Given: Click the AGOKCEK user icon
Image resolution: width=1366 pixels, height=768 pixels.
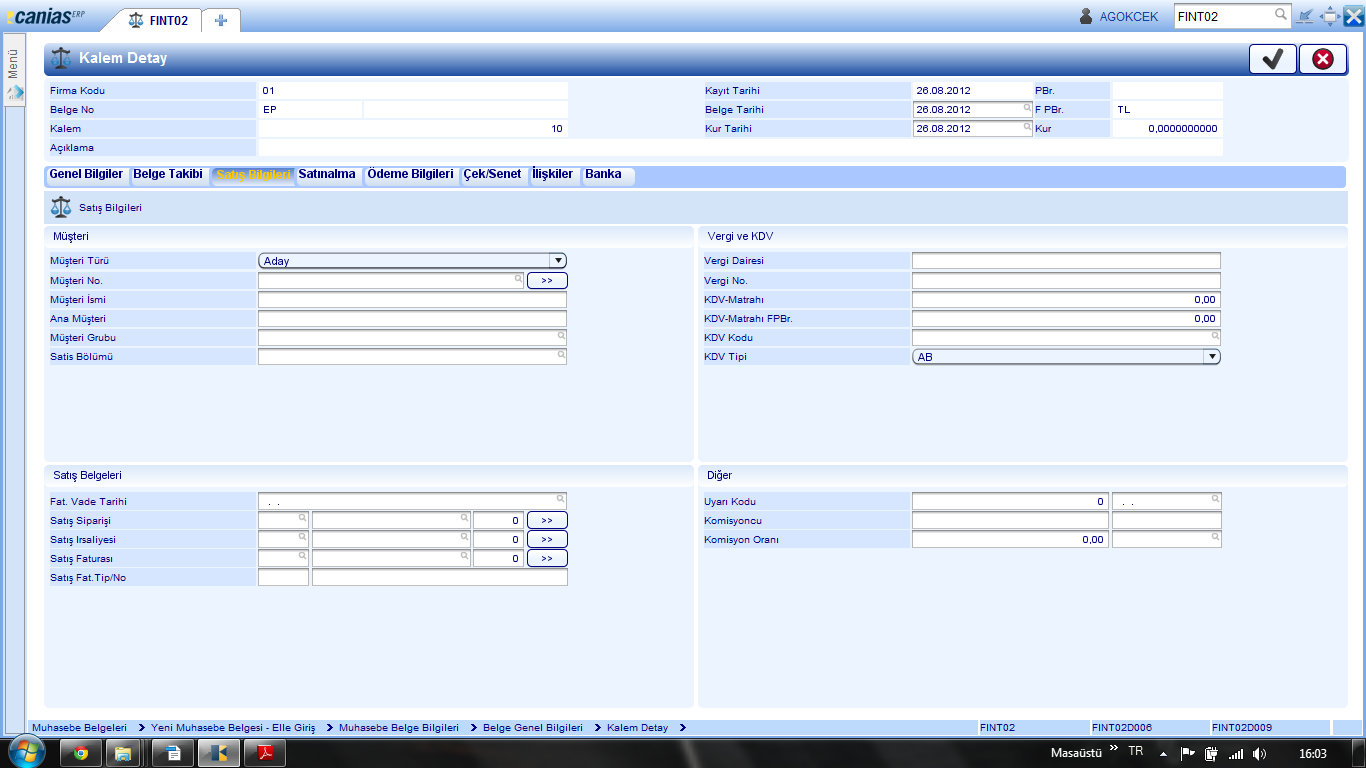Looking at the screenshot, I should [1086, 16].
